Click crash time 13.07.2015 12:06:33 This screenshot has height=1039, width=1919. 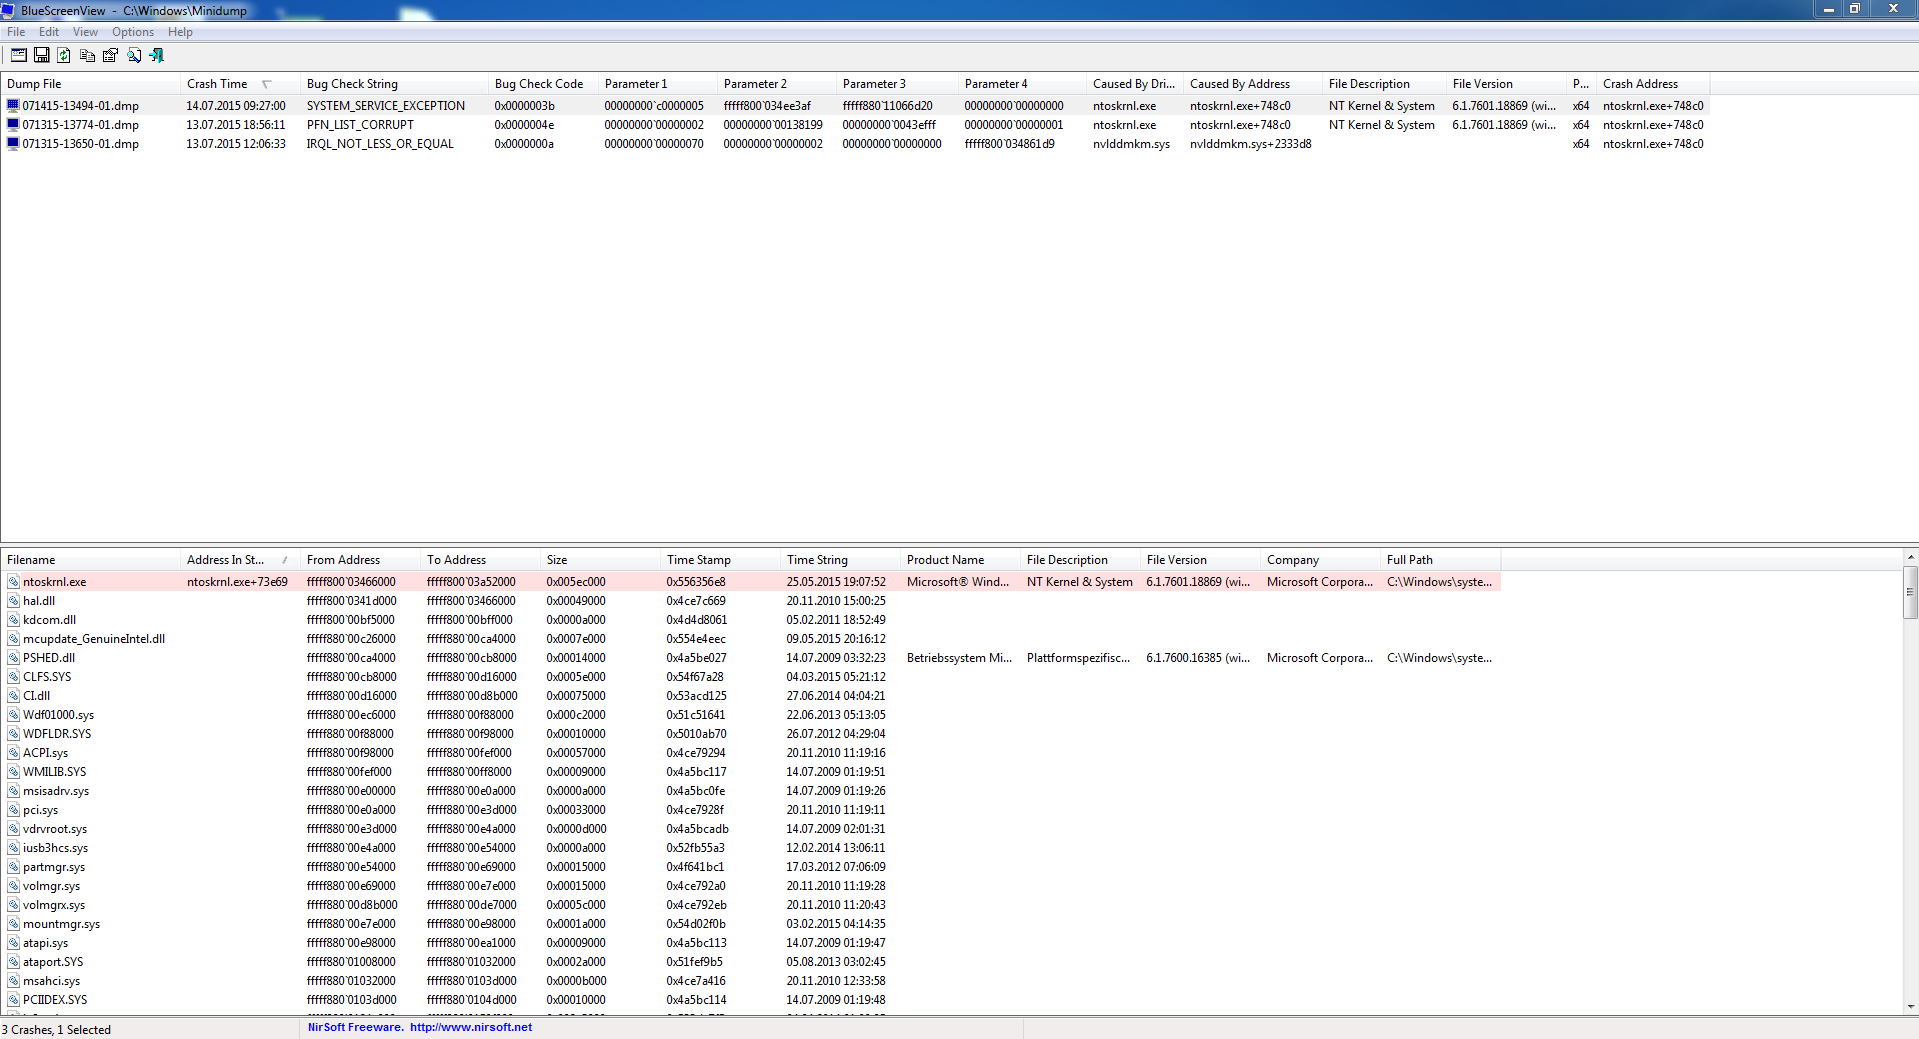tap(236, 143)
